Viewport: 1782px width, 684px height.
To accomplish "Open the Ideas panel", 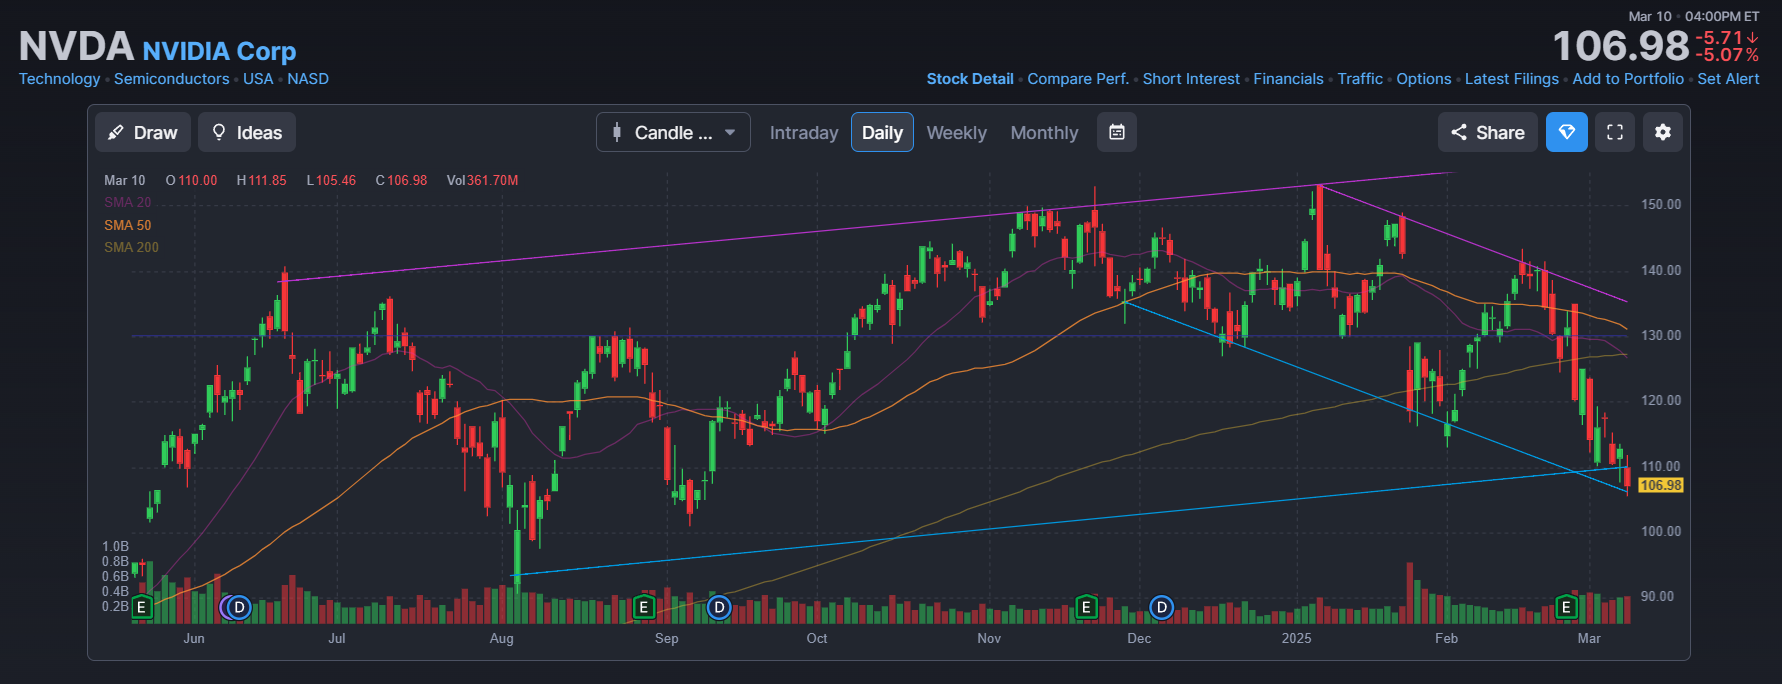I will 247,132.
